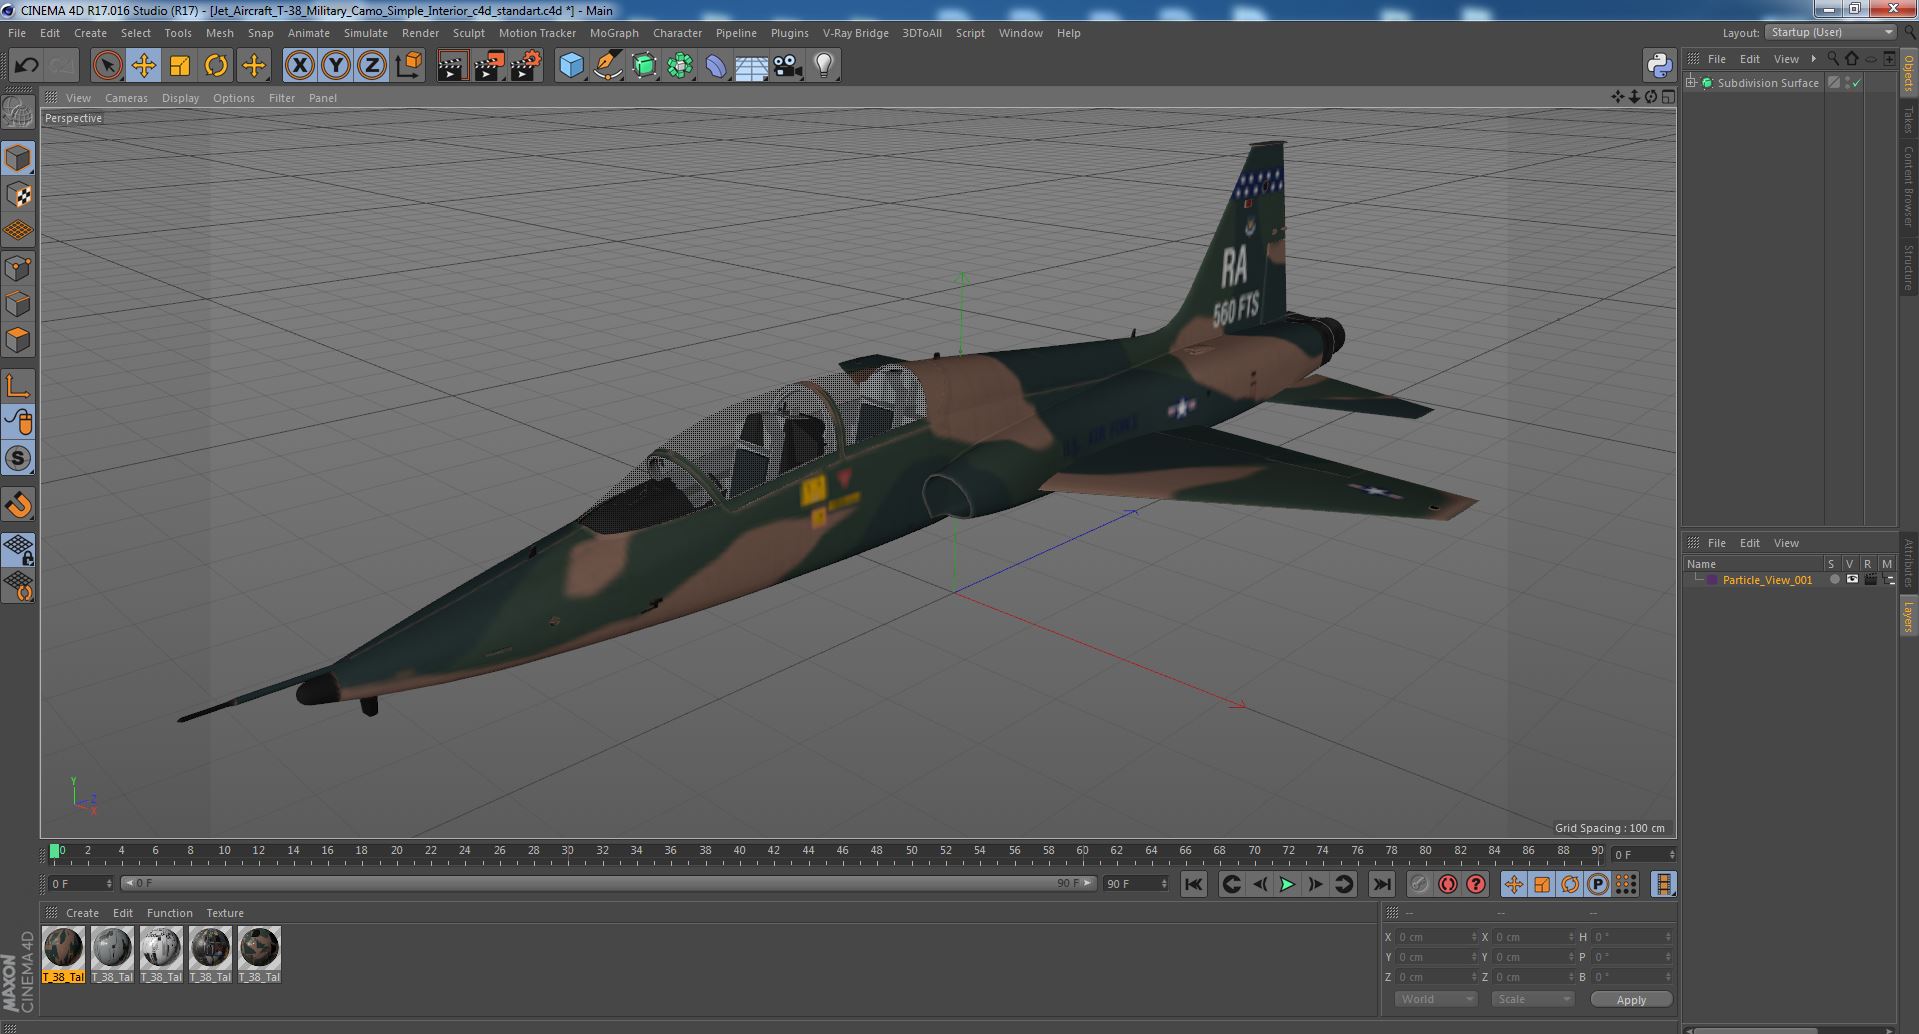Add a Cube primitive object
This screenshot has height=1034, width=1919.
[571, 66]
